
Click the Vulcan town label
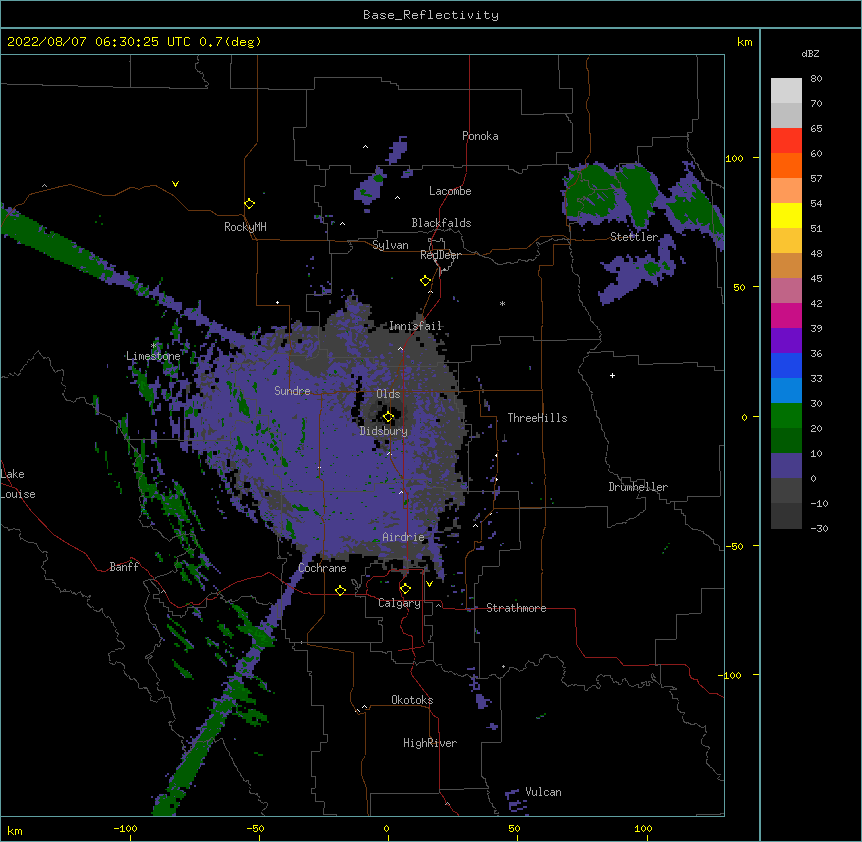543,792
